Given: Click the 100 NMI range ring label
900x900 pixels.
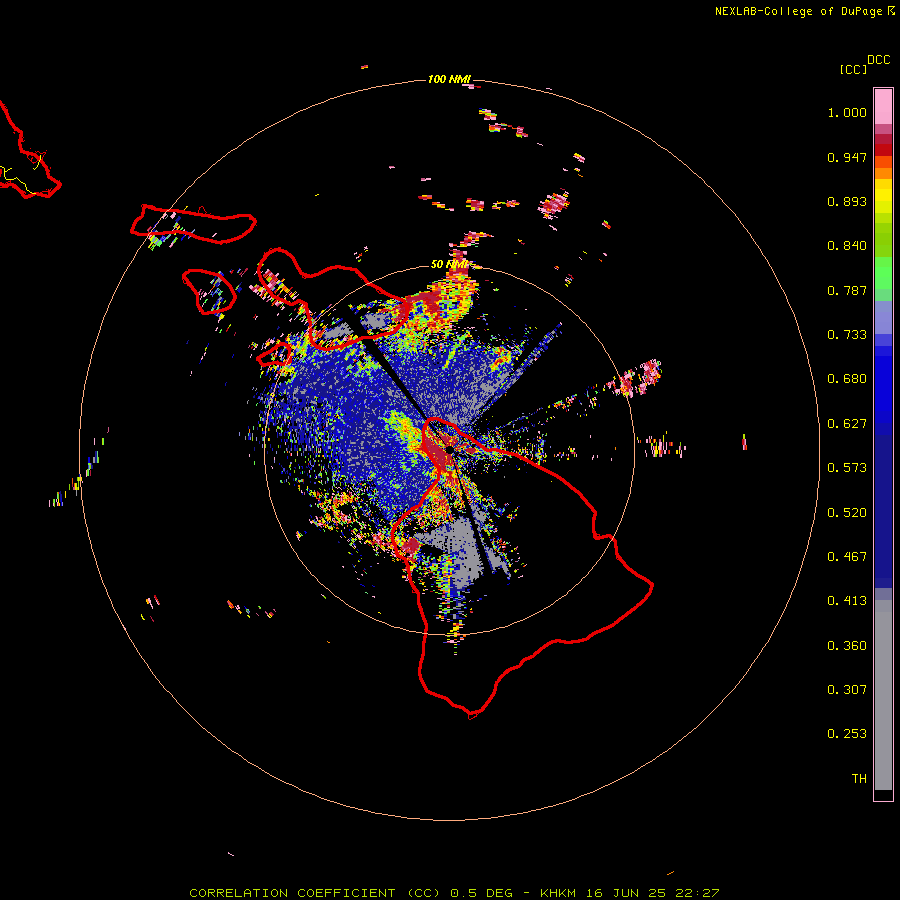Looking at the screenshot, I should coord(449,79).
